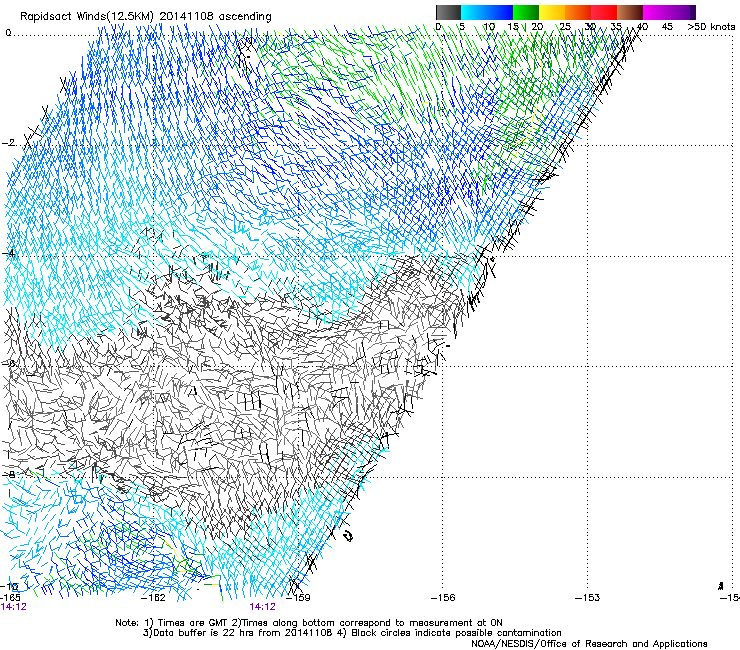Click the '-159' longitude axis label
This screenshot has height=650, width=740.
coord(299,597)
